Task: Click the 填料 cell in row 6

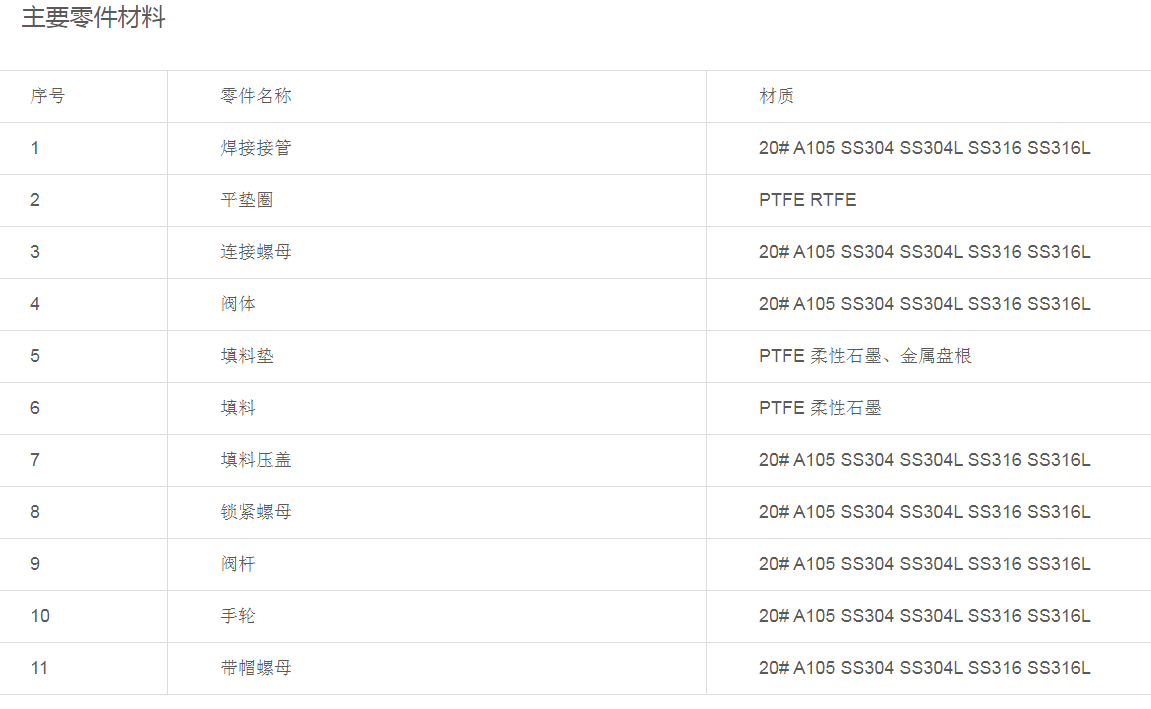Action: [238, 408]
